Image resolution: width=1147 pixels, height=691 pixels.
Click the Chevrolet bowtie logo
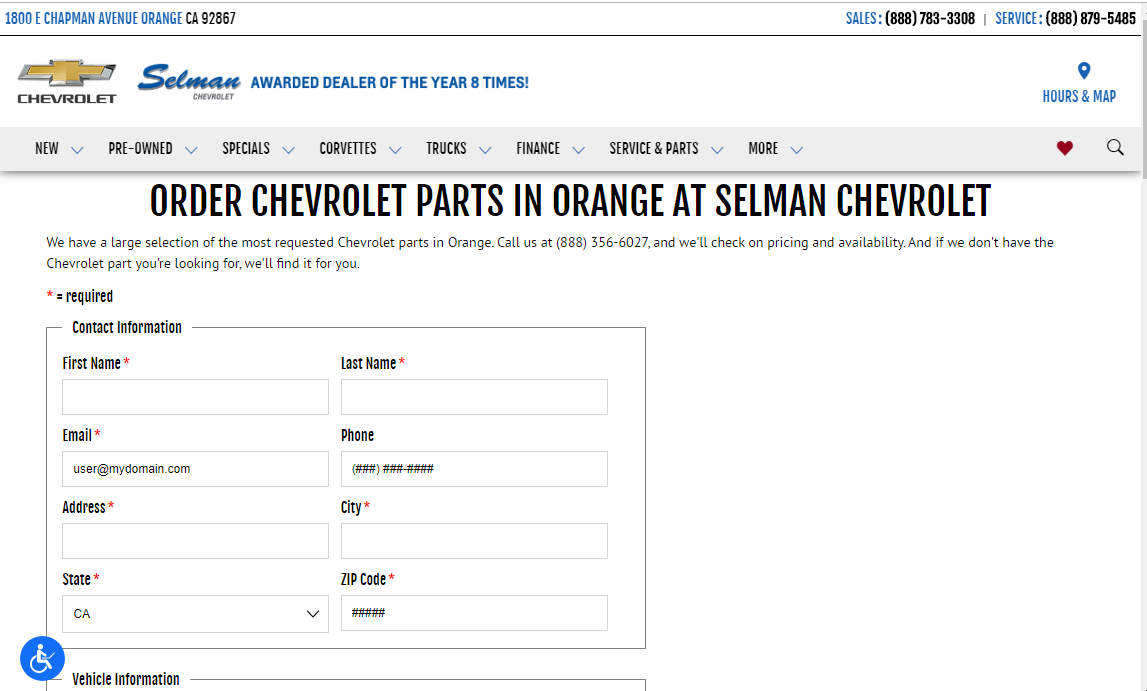click(x=66, y=81)
